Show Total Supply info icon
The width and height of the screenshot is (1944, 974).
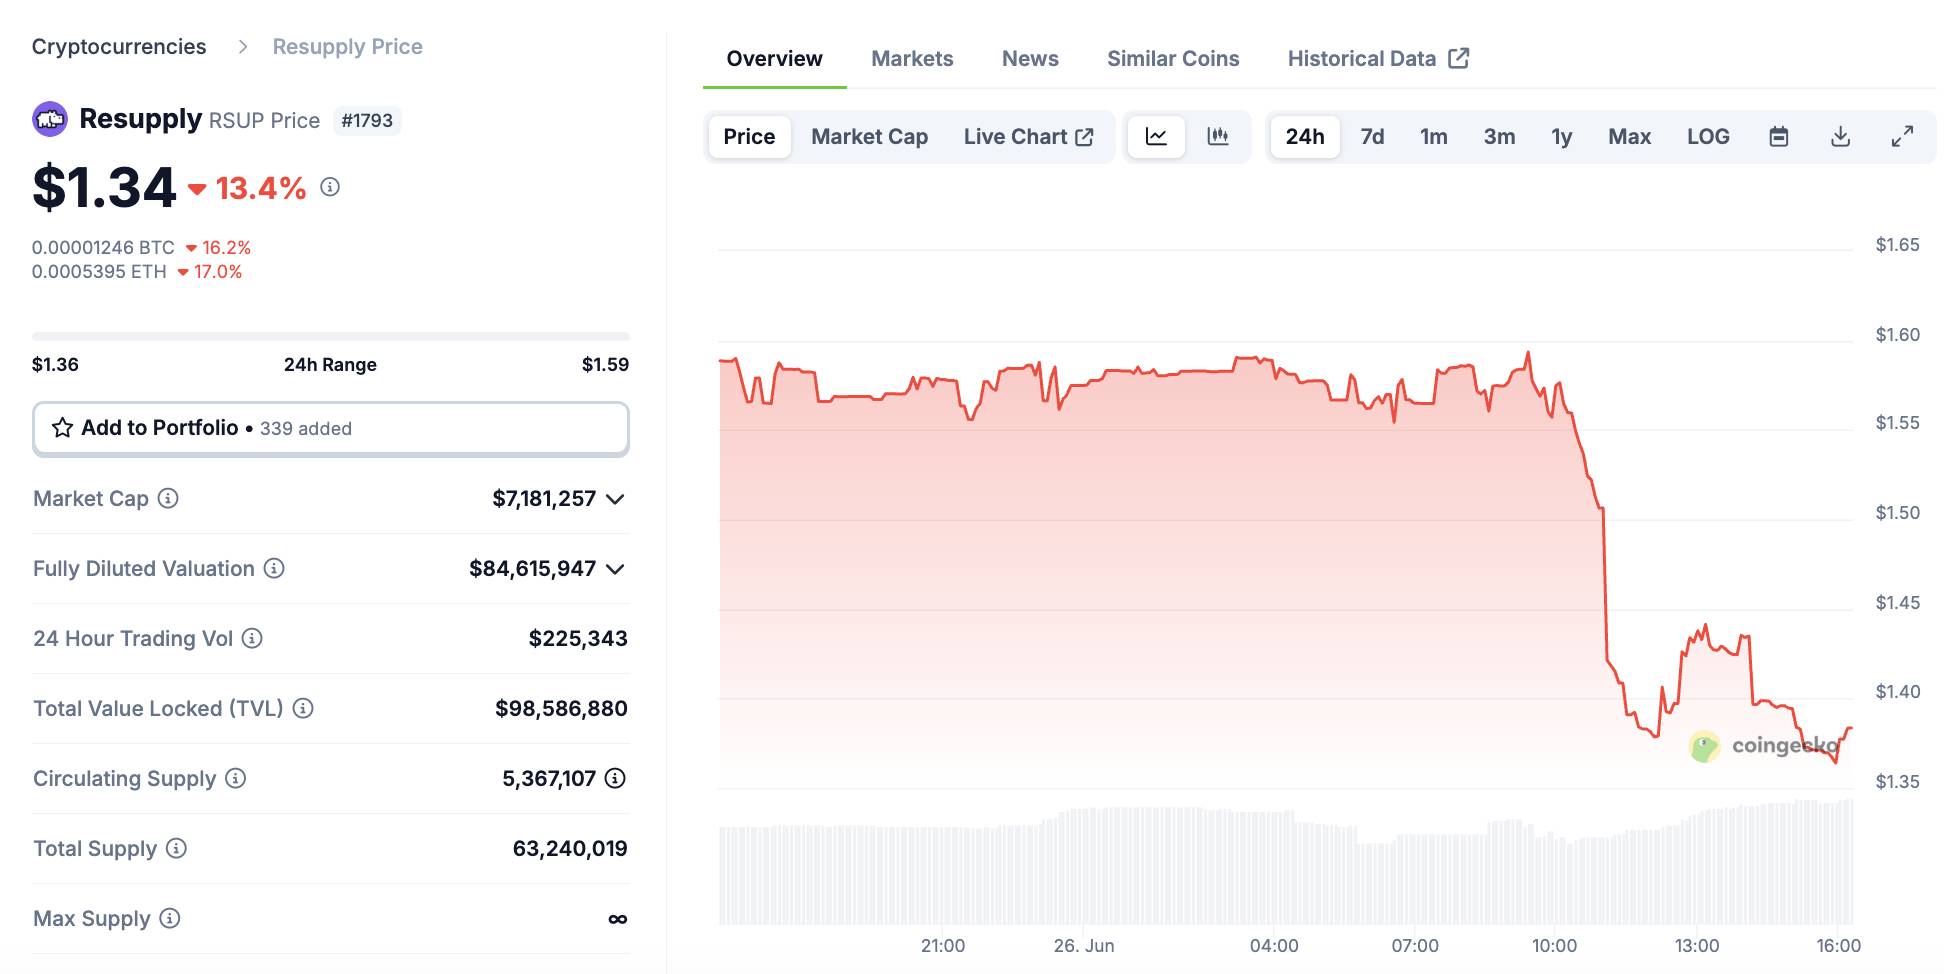tap(176, 848)
